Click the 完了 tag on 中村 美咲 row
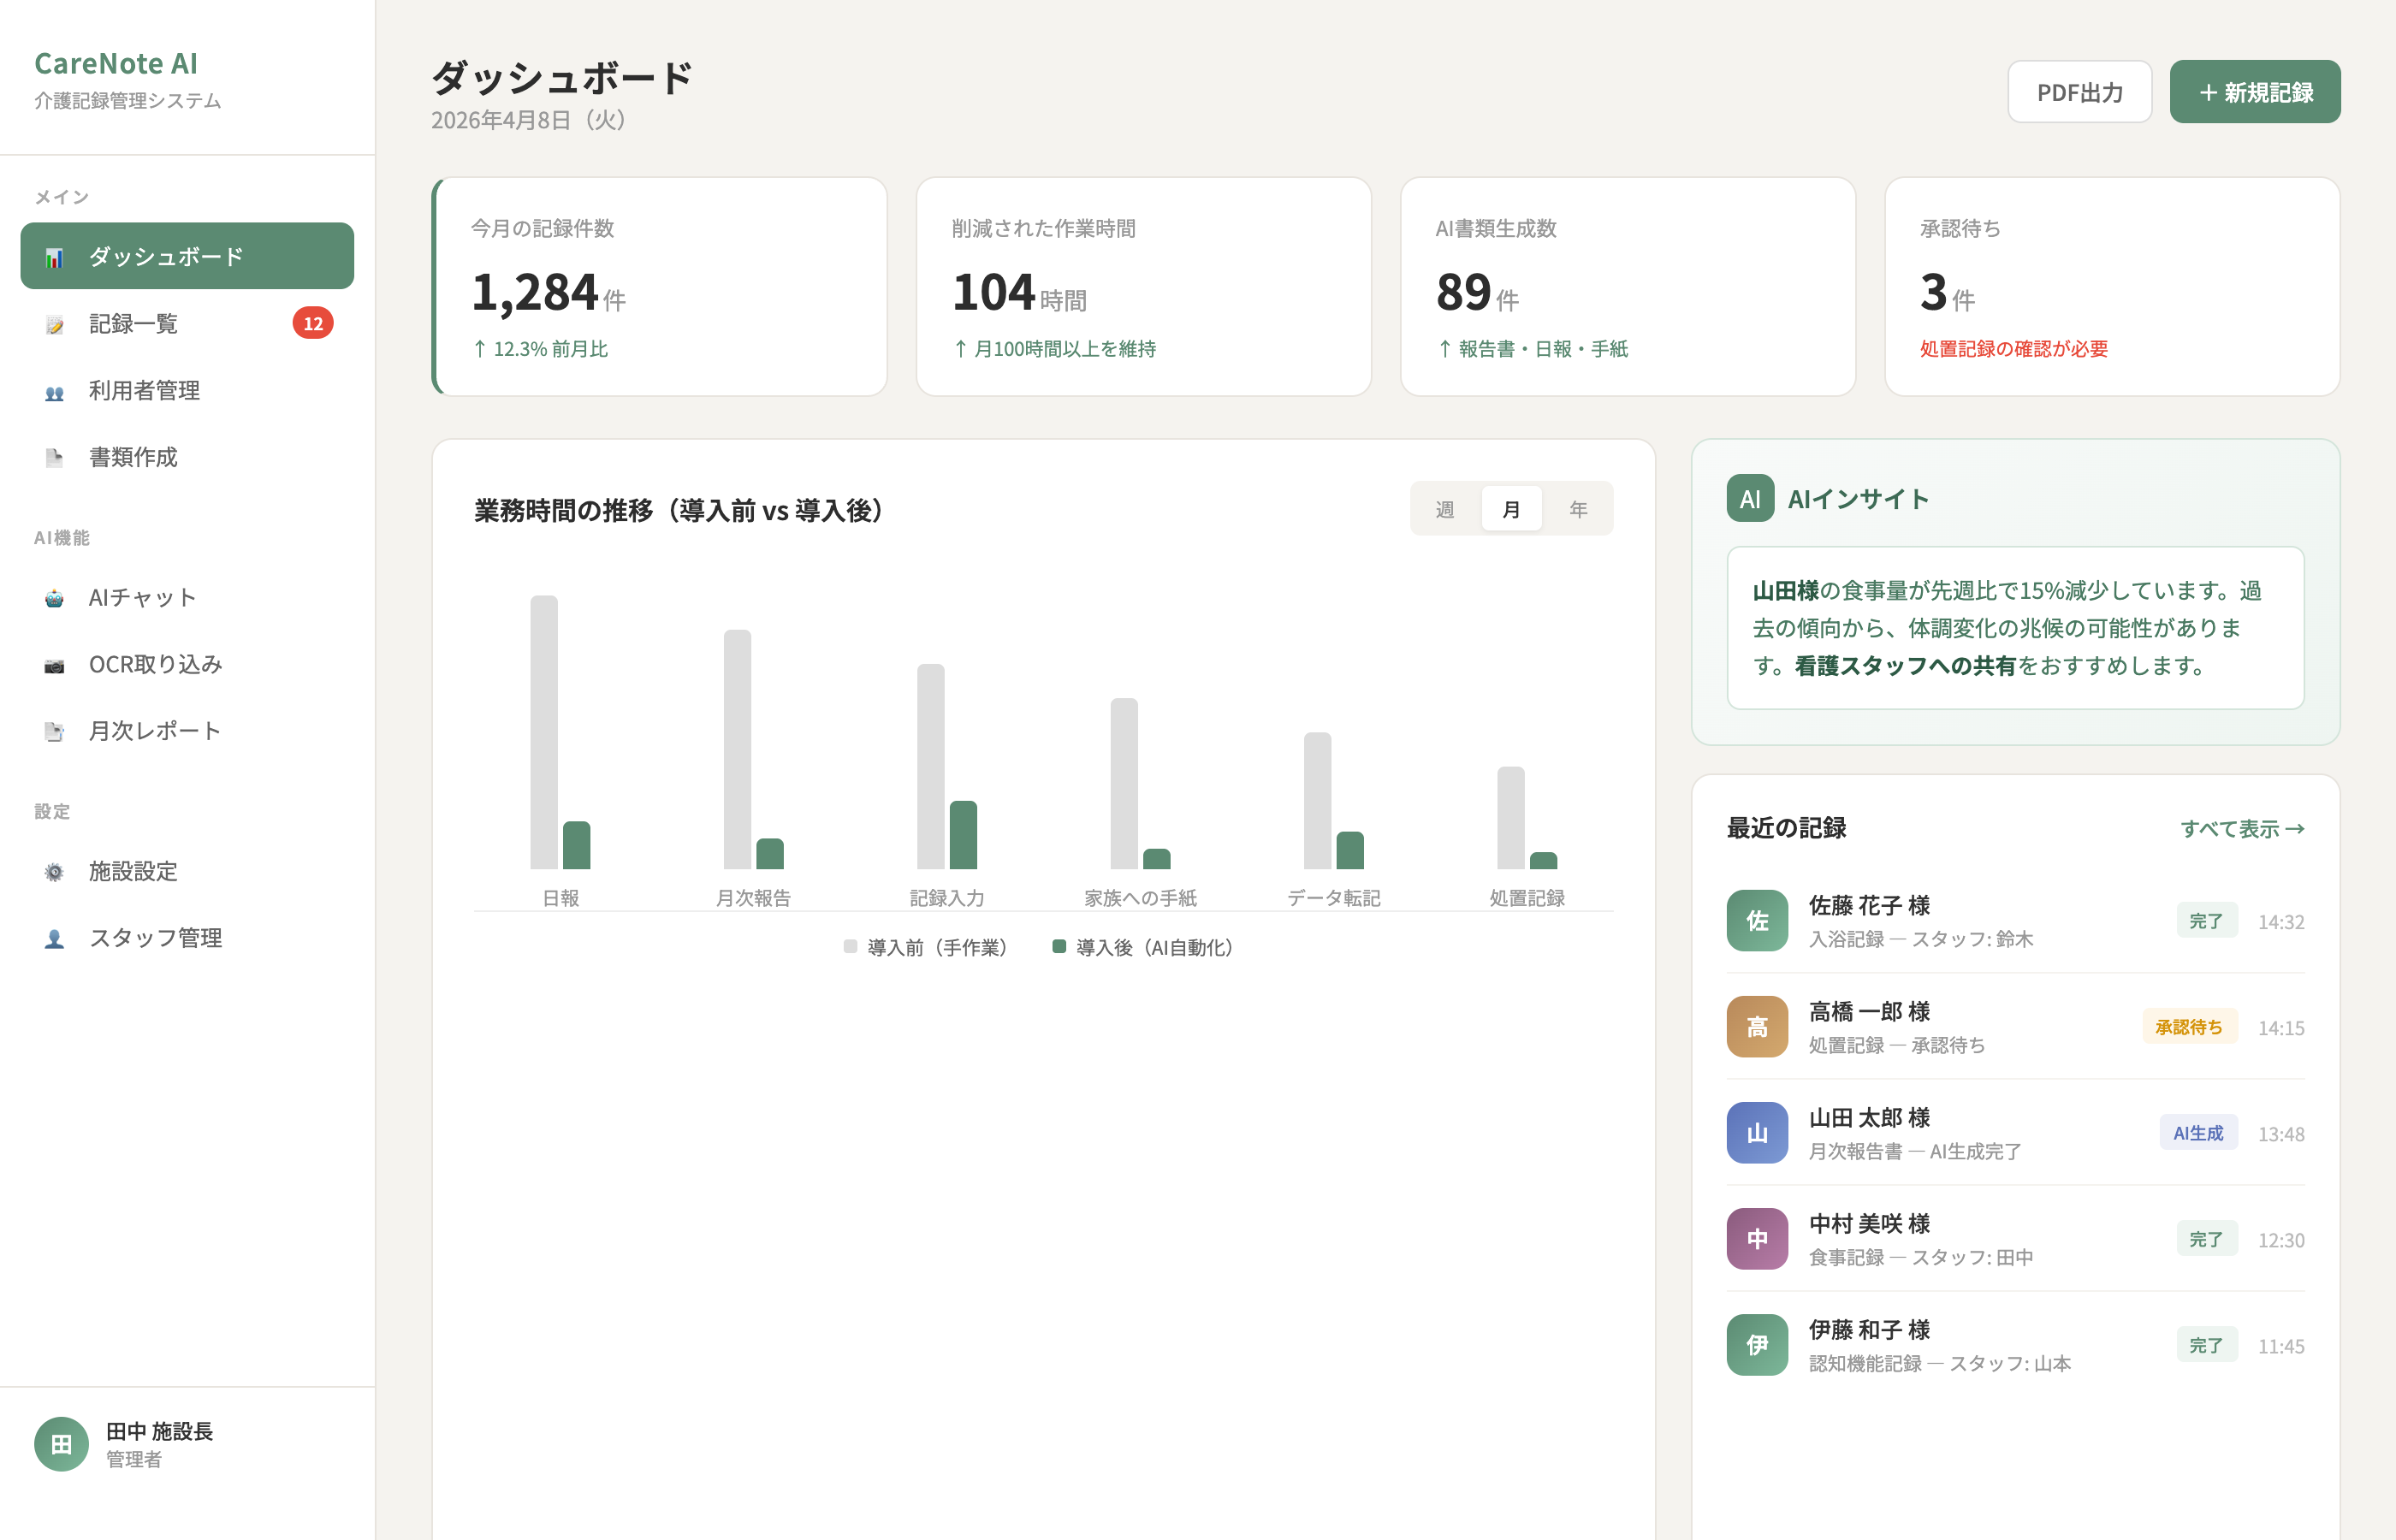2396x1540 pixels. click(x=2206, y=1239)
